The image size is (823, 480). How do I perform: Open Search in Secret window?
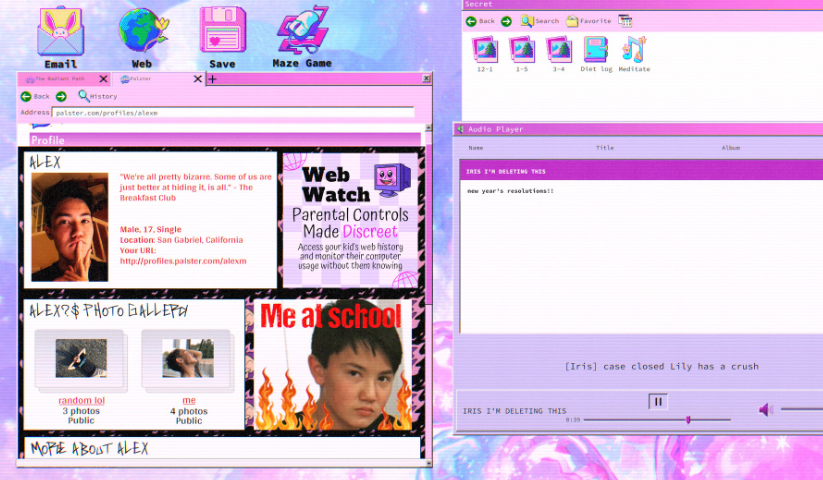[x=540, y=21]
